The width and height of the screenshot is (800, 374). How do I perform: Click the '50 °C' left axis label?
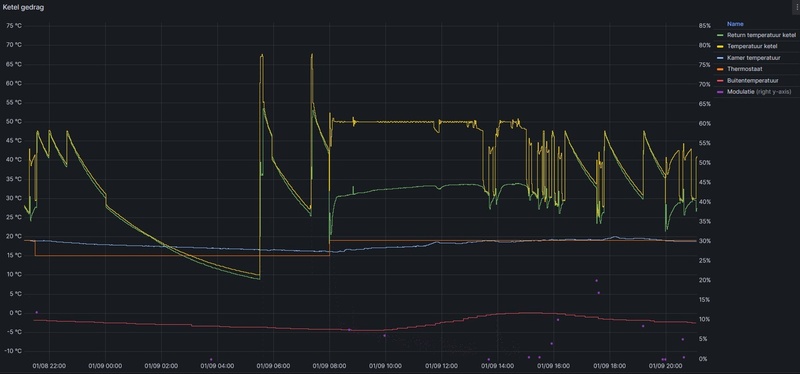pyautogui.click(x=14, y=121)
